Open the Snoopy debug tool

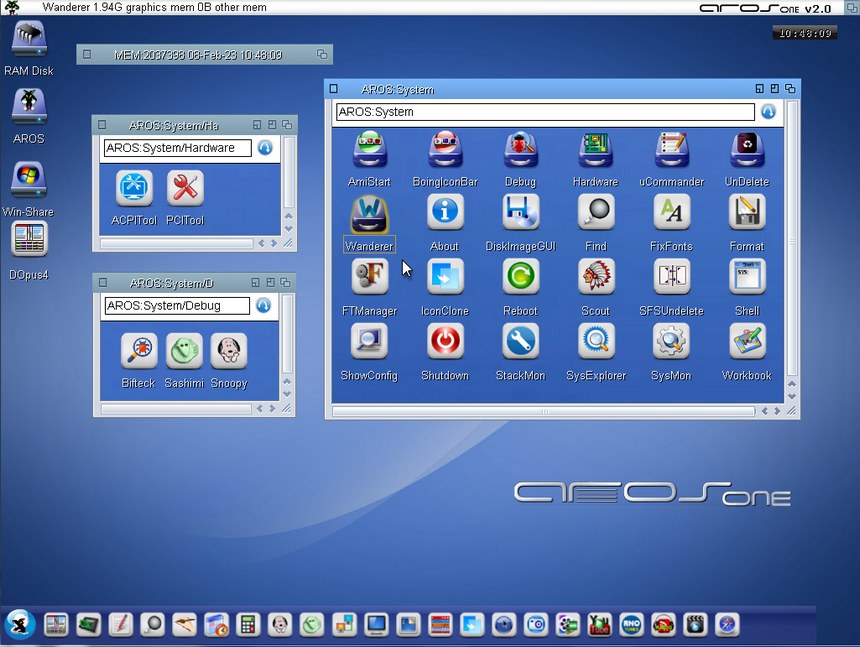(x=228, y=351)
